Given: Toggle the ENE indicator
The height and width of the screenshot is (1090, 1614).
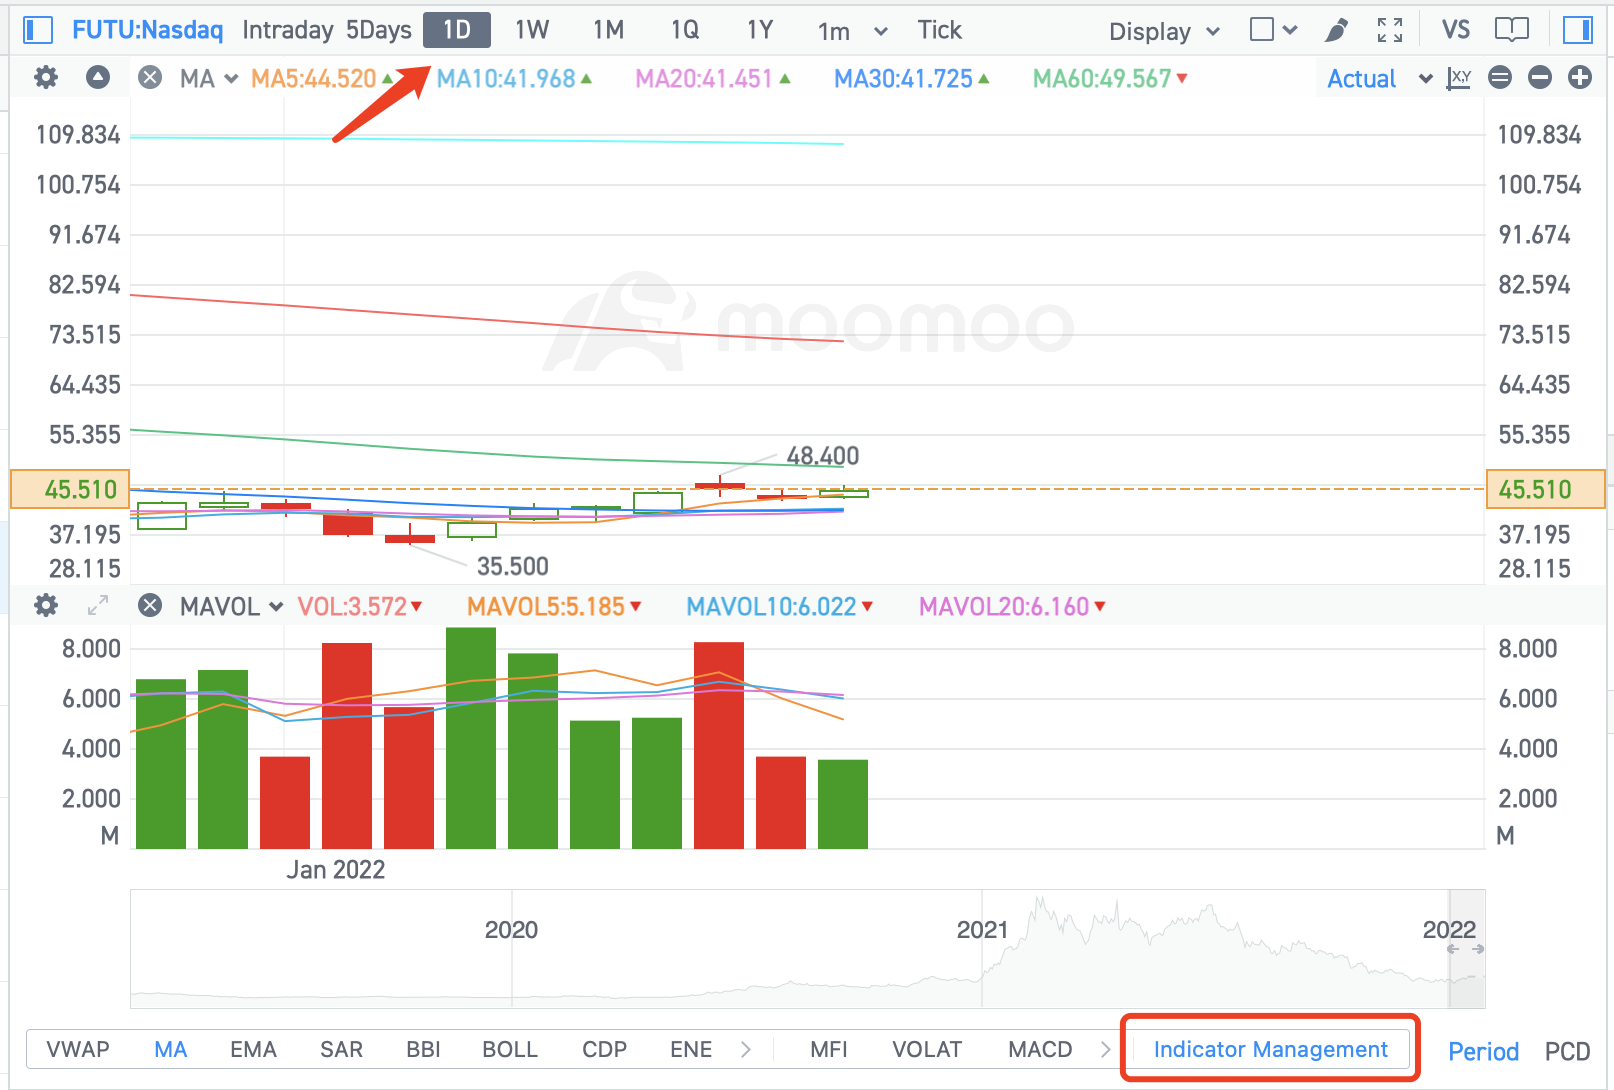Looking at the screenshot, I should [x=691, y=1049].
